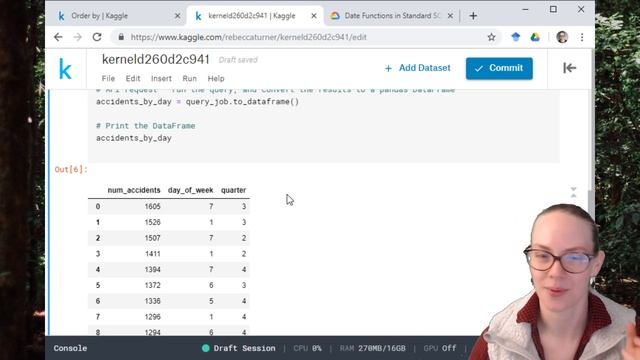Open the Google Drive extension icon
This screenshot has width=640, height=360.
(535, 37)
